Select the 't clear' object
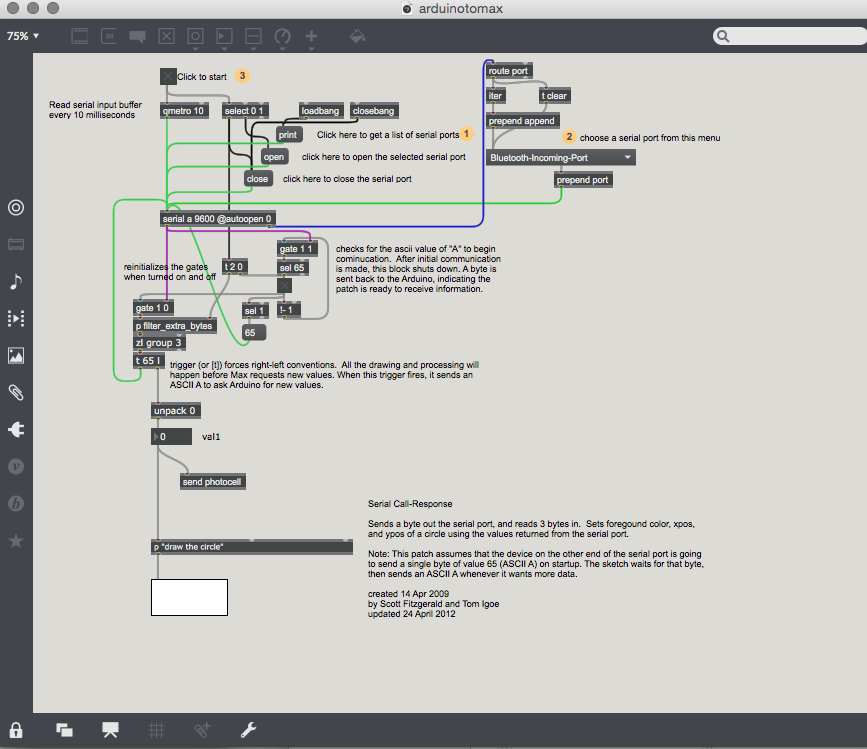This screenshot has width=867, height=749. 555,96
